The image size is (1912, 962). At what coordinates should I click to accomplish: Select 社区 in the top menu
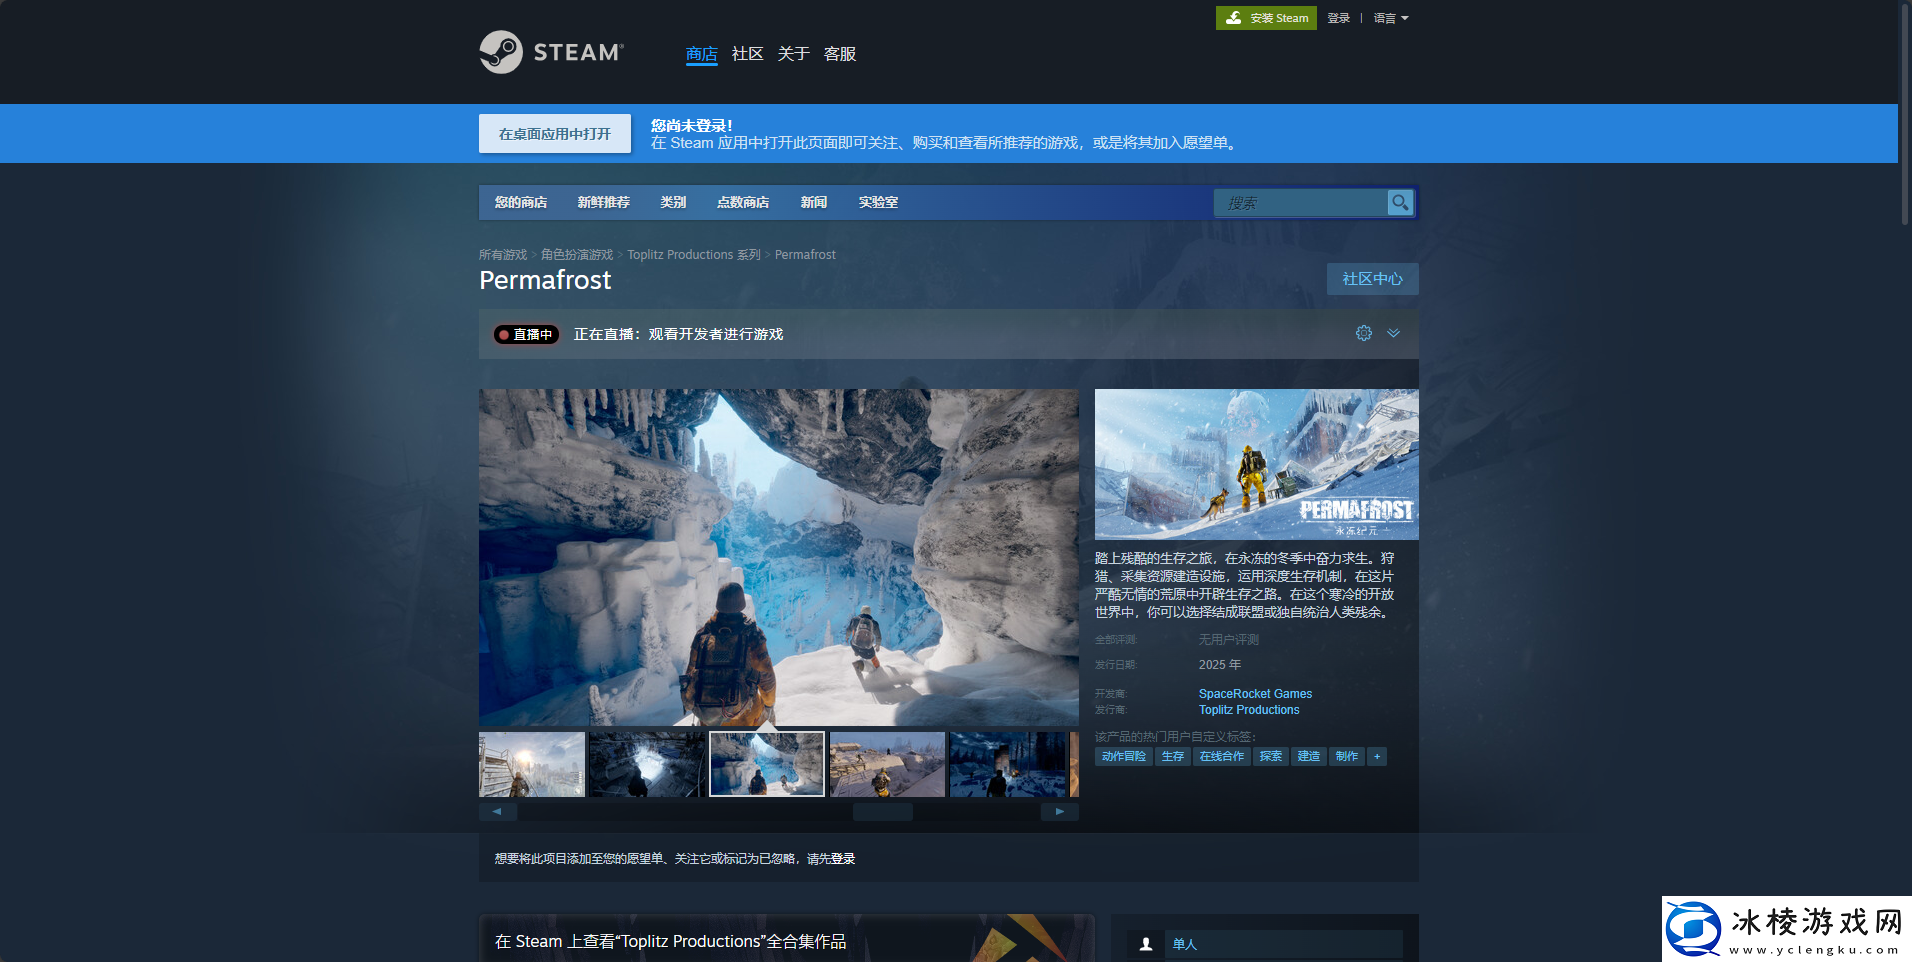746,54
